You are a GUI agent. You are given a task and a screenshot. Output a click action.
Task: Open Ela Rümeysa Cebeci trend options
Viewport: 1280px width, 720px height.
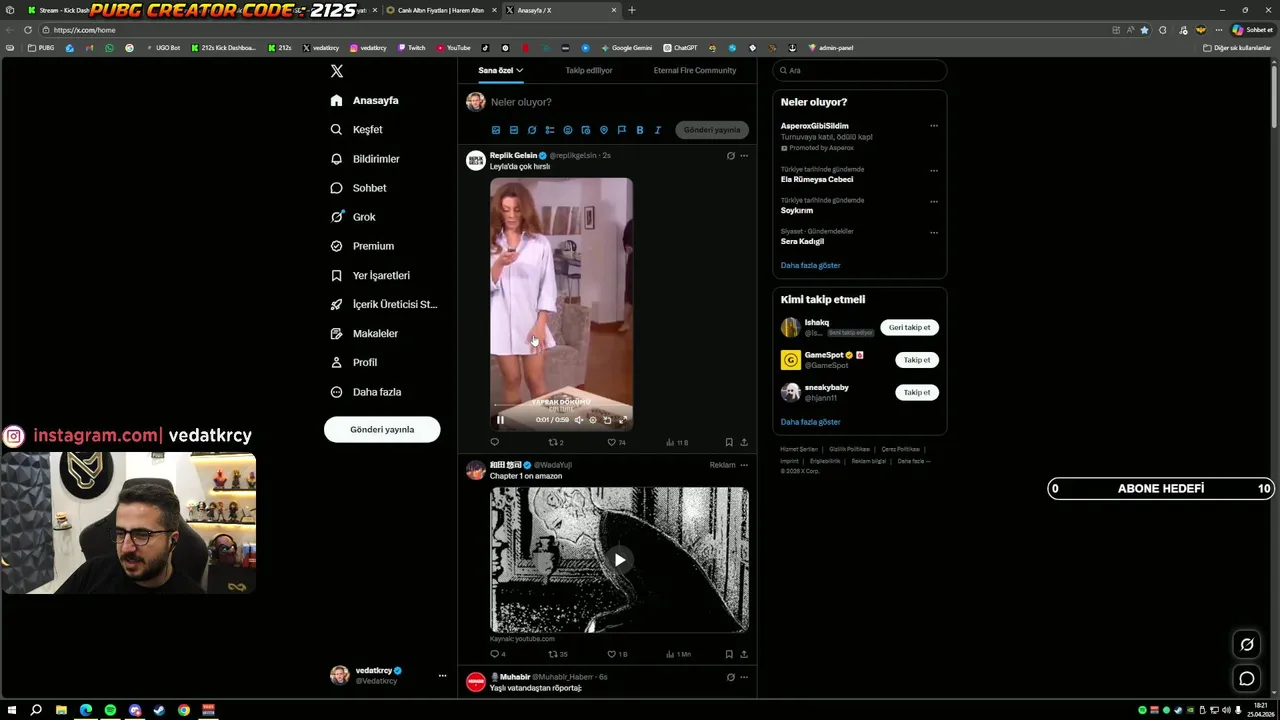coord(934,171)
